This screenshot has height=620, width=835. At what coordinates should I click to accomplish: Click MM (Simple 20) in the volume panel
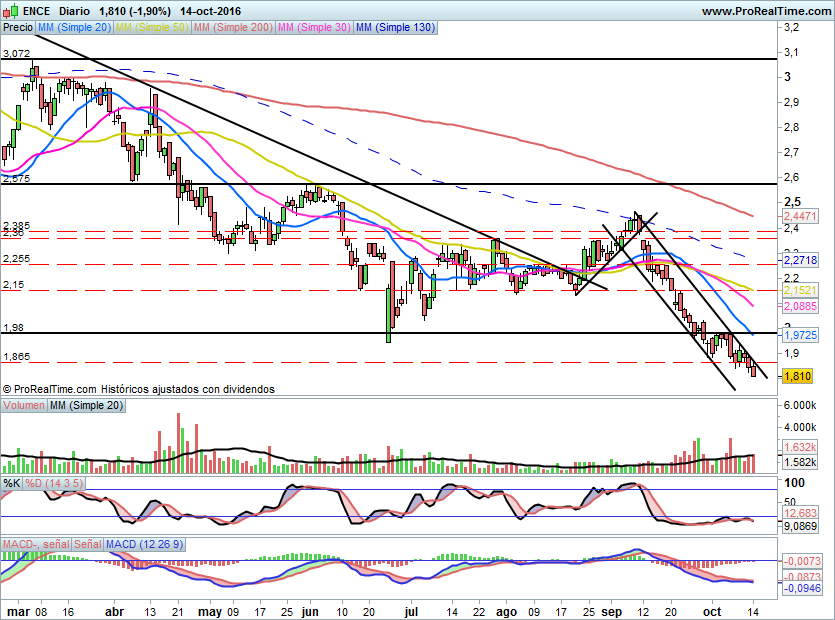87,405
